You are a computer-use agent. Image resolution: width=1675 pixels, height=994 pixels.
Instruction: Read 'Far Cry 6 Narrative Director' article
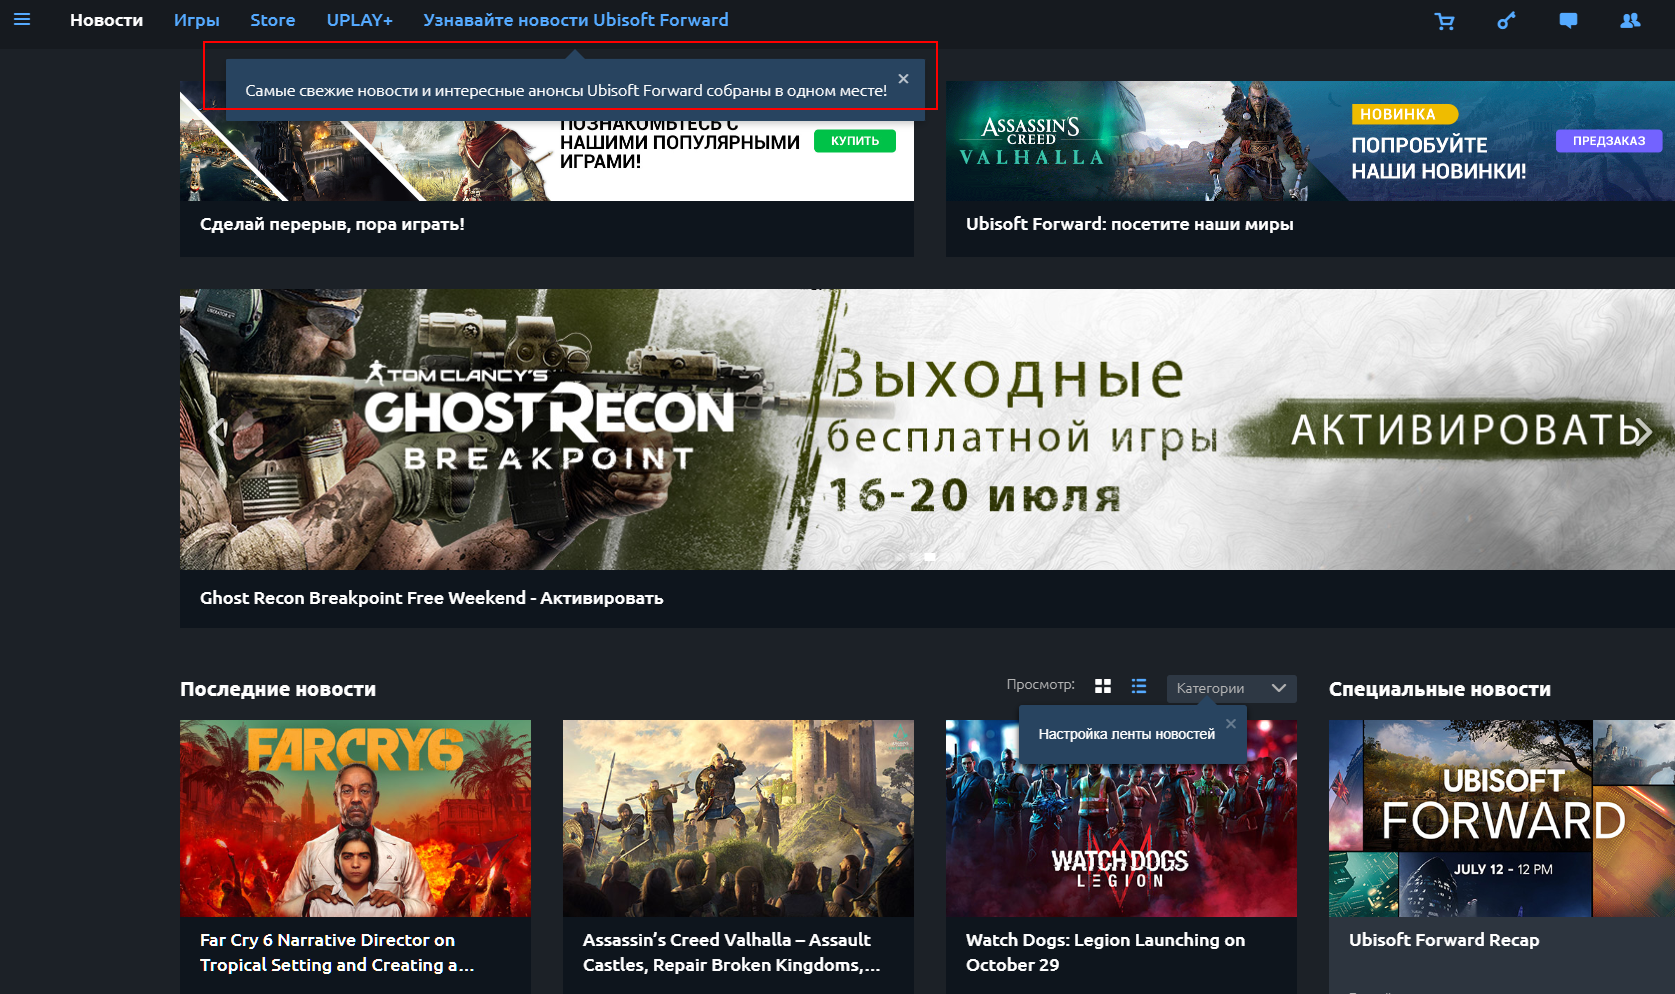[x=337, y=952]
